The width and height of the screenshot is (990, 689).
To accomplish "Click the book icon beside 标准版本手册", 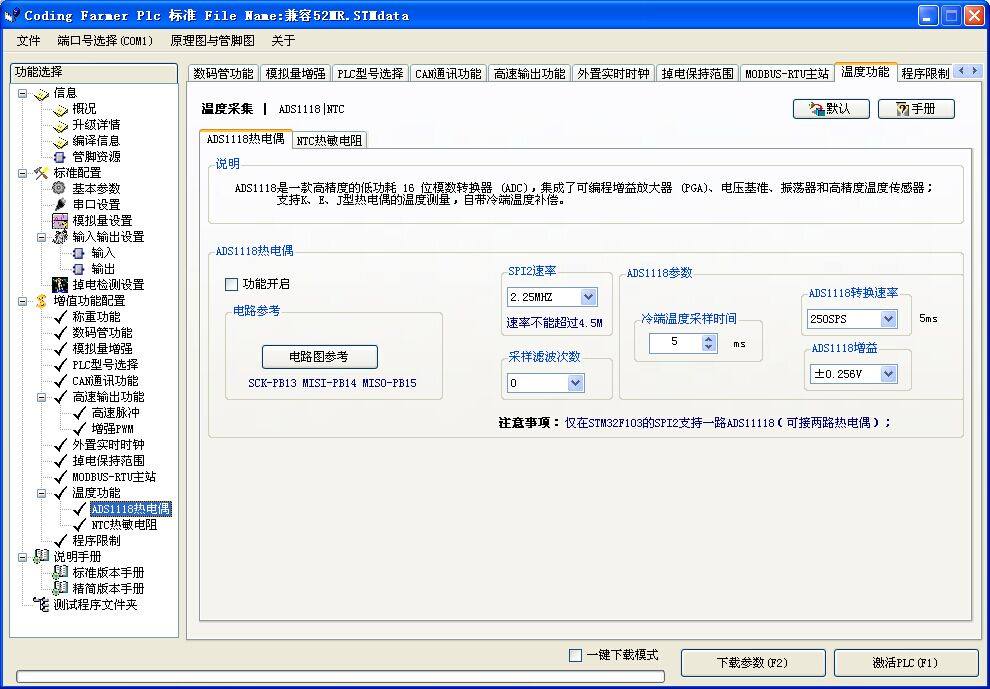I will 60,572.
